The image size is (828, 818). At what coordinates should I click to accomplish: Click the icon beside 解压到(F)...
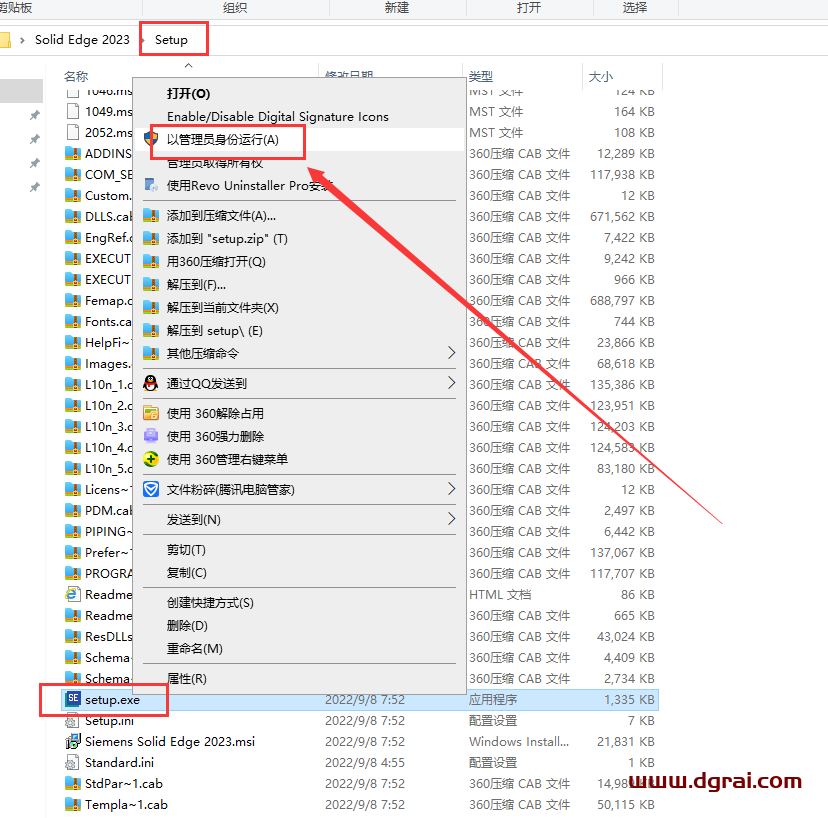click(151, 285)
